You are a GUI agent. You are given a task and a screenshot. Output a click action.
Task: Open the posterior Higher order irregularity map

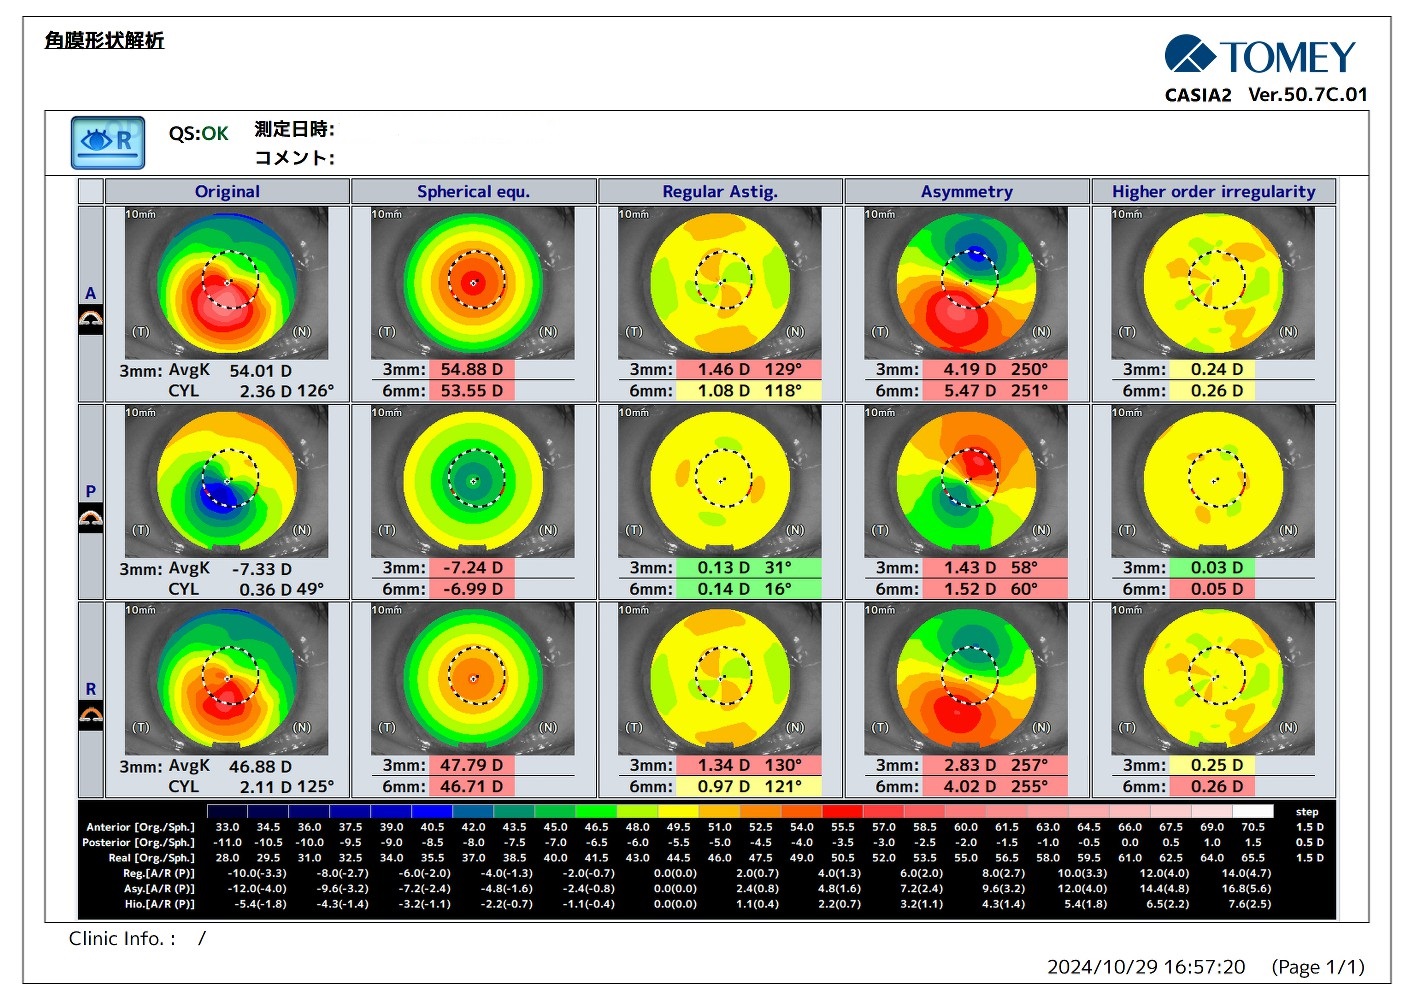pyautogui.click(x=1213, y=481)
